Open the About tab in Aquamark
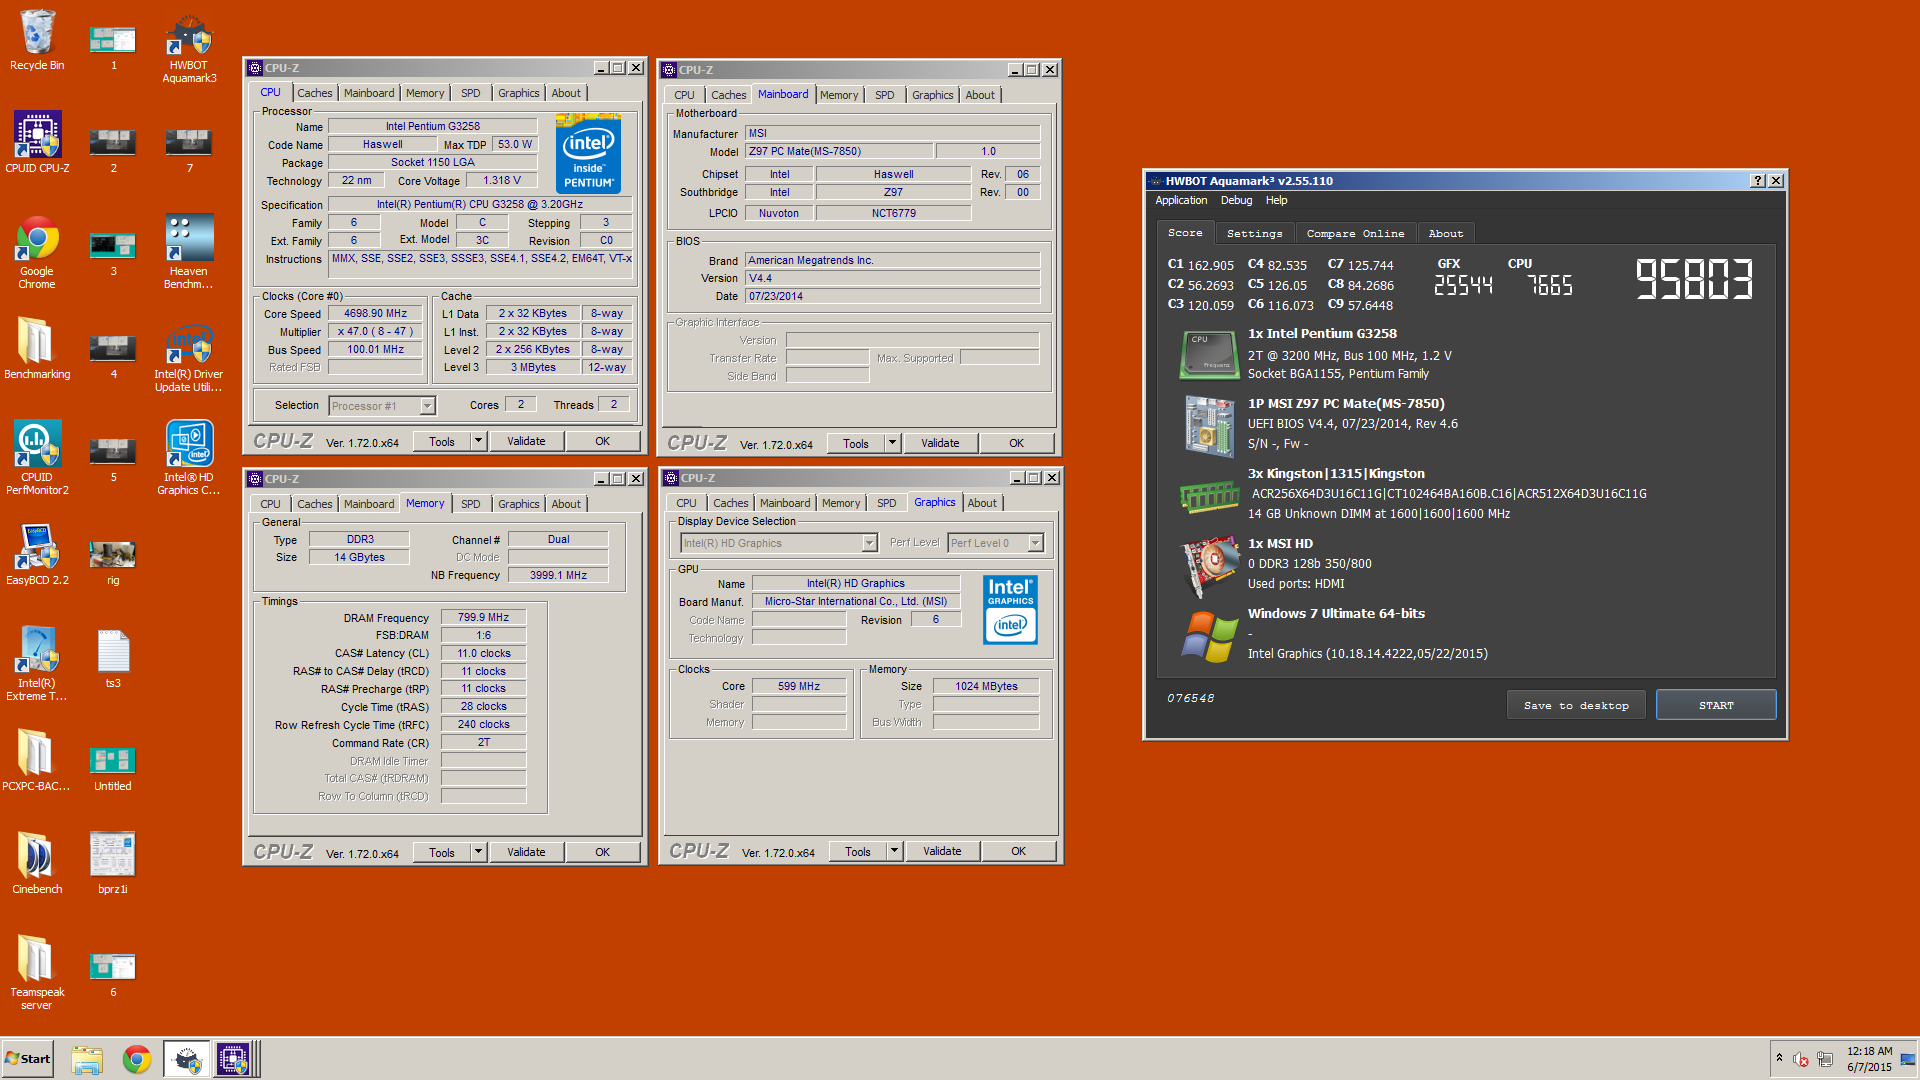This screenshot has height=1080, width=1920. pyautogui.click(x=1445, y=233)
